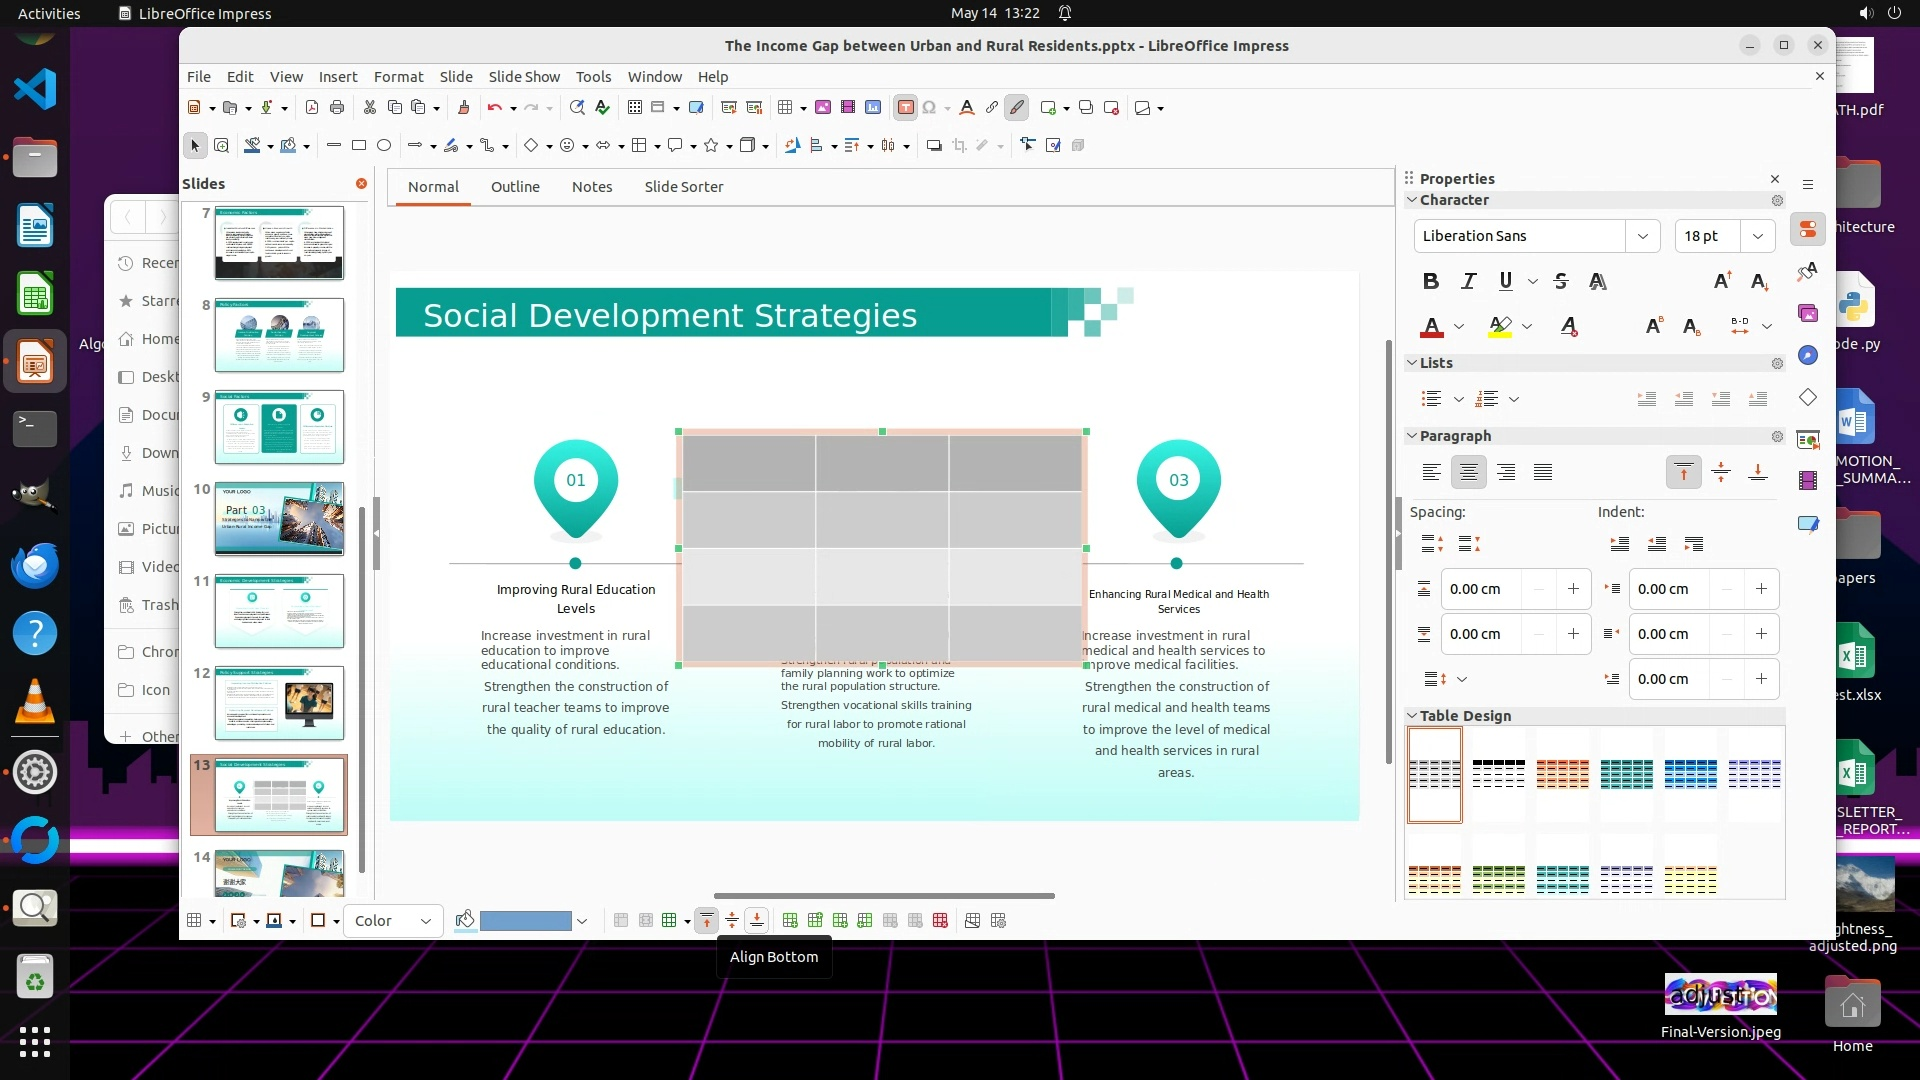This screenshot has height=1080, width=1920.
Task: Toggle center paragraph alignment
Action: click(1468, 472)
